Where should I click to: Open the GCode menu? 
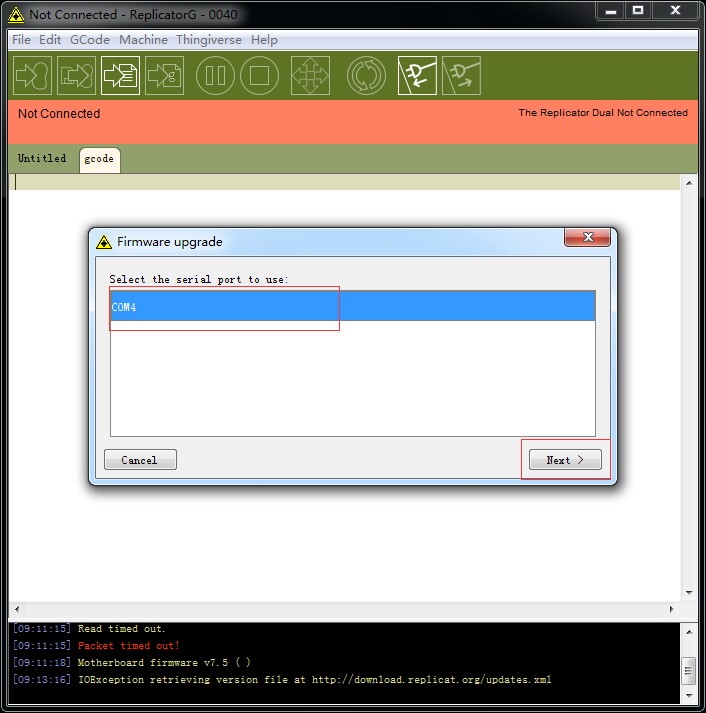(x=90, y=40)
